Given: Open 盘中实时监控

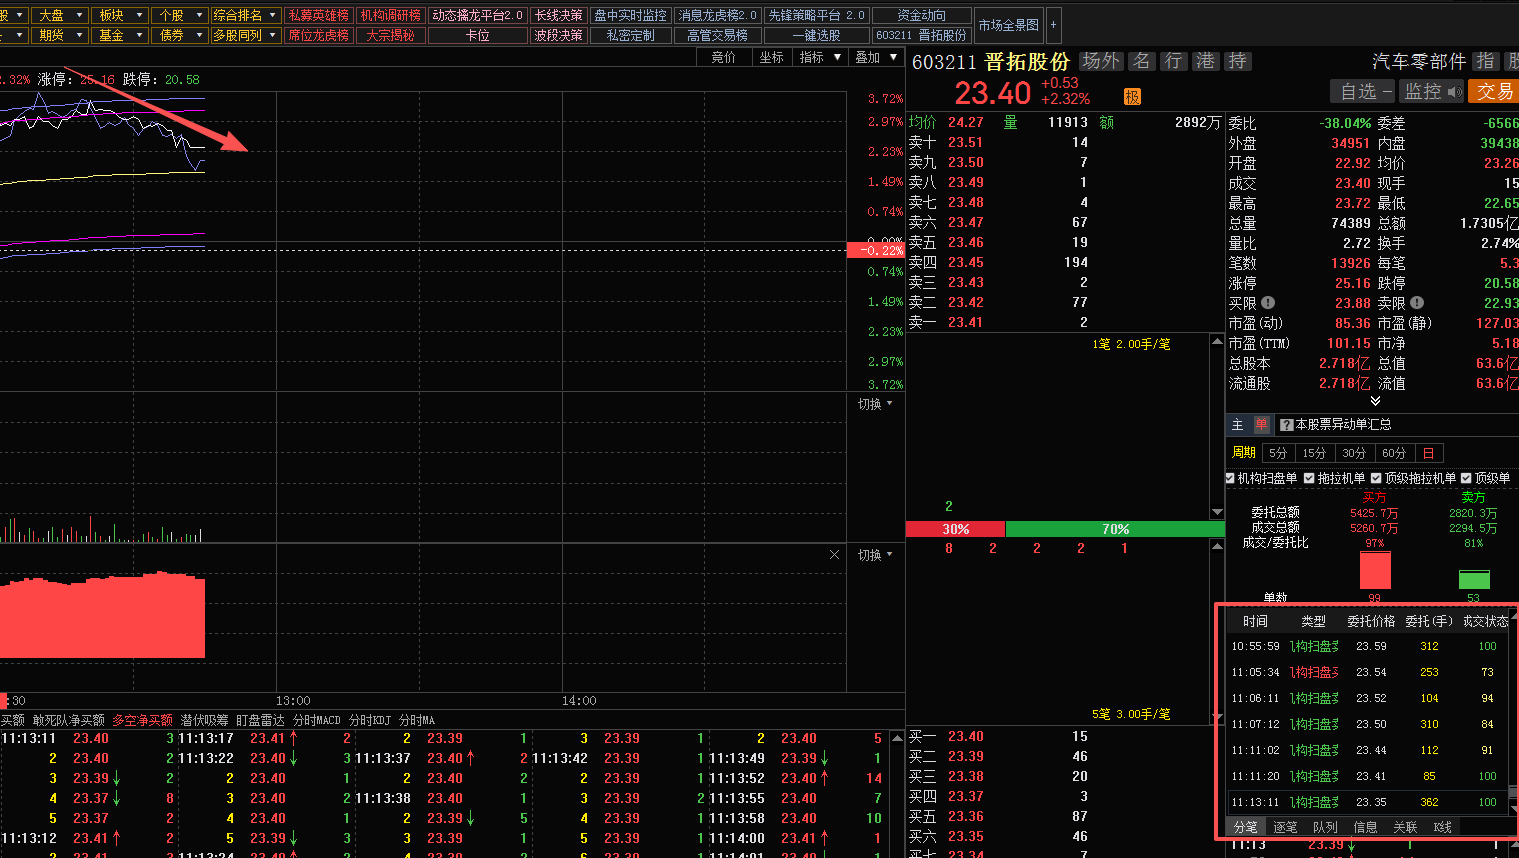Looking at the screenshot, I should [630, 15].
